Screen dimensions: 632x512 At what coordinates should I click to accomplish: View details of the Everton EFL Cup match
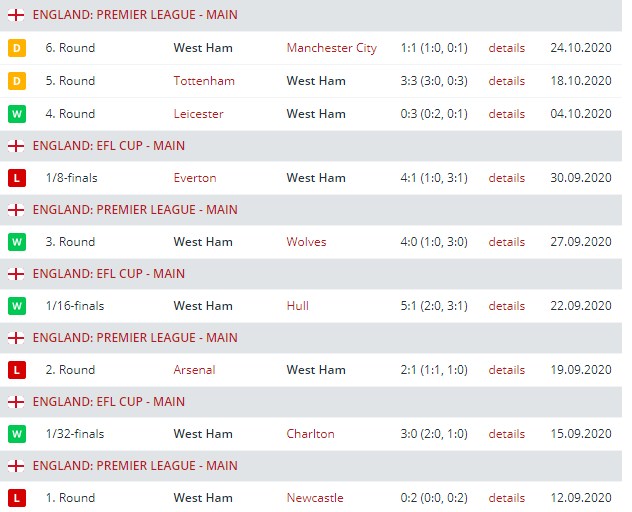point(506,178)
